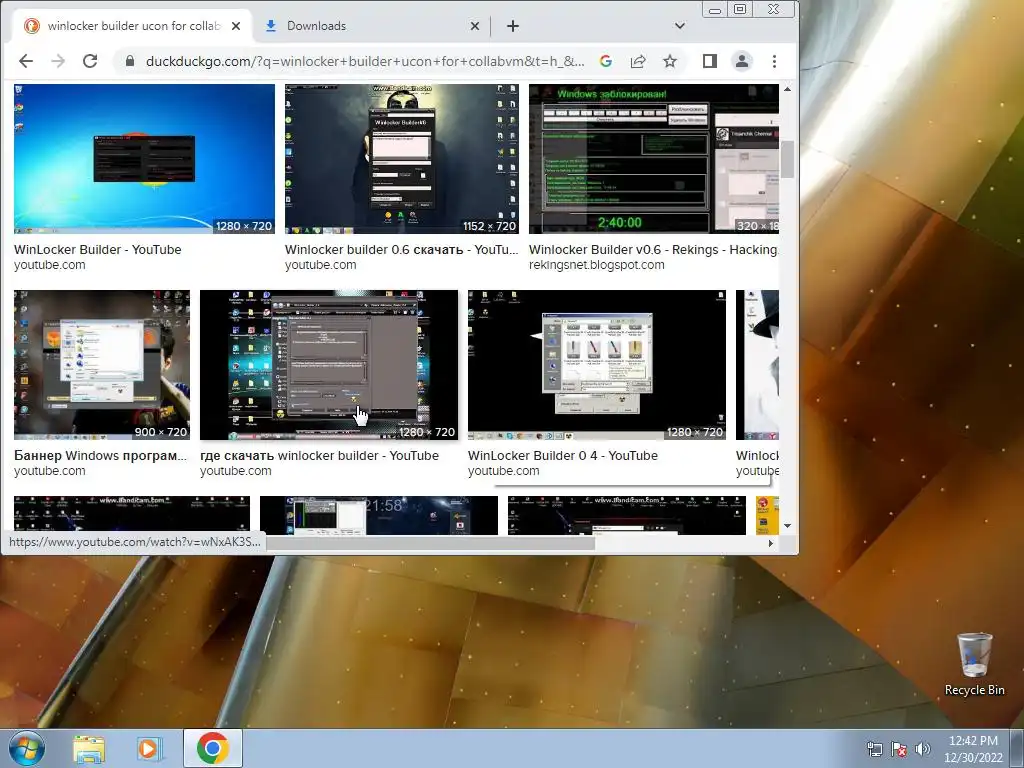The height and width of the screenshot is (768, 1024).
Task: Click Chrome icon in taskbar
Action: (x=212, y=748)
